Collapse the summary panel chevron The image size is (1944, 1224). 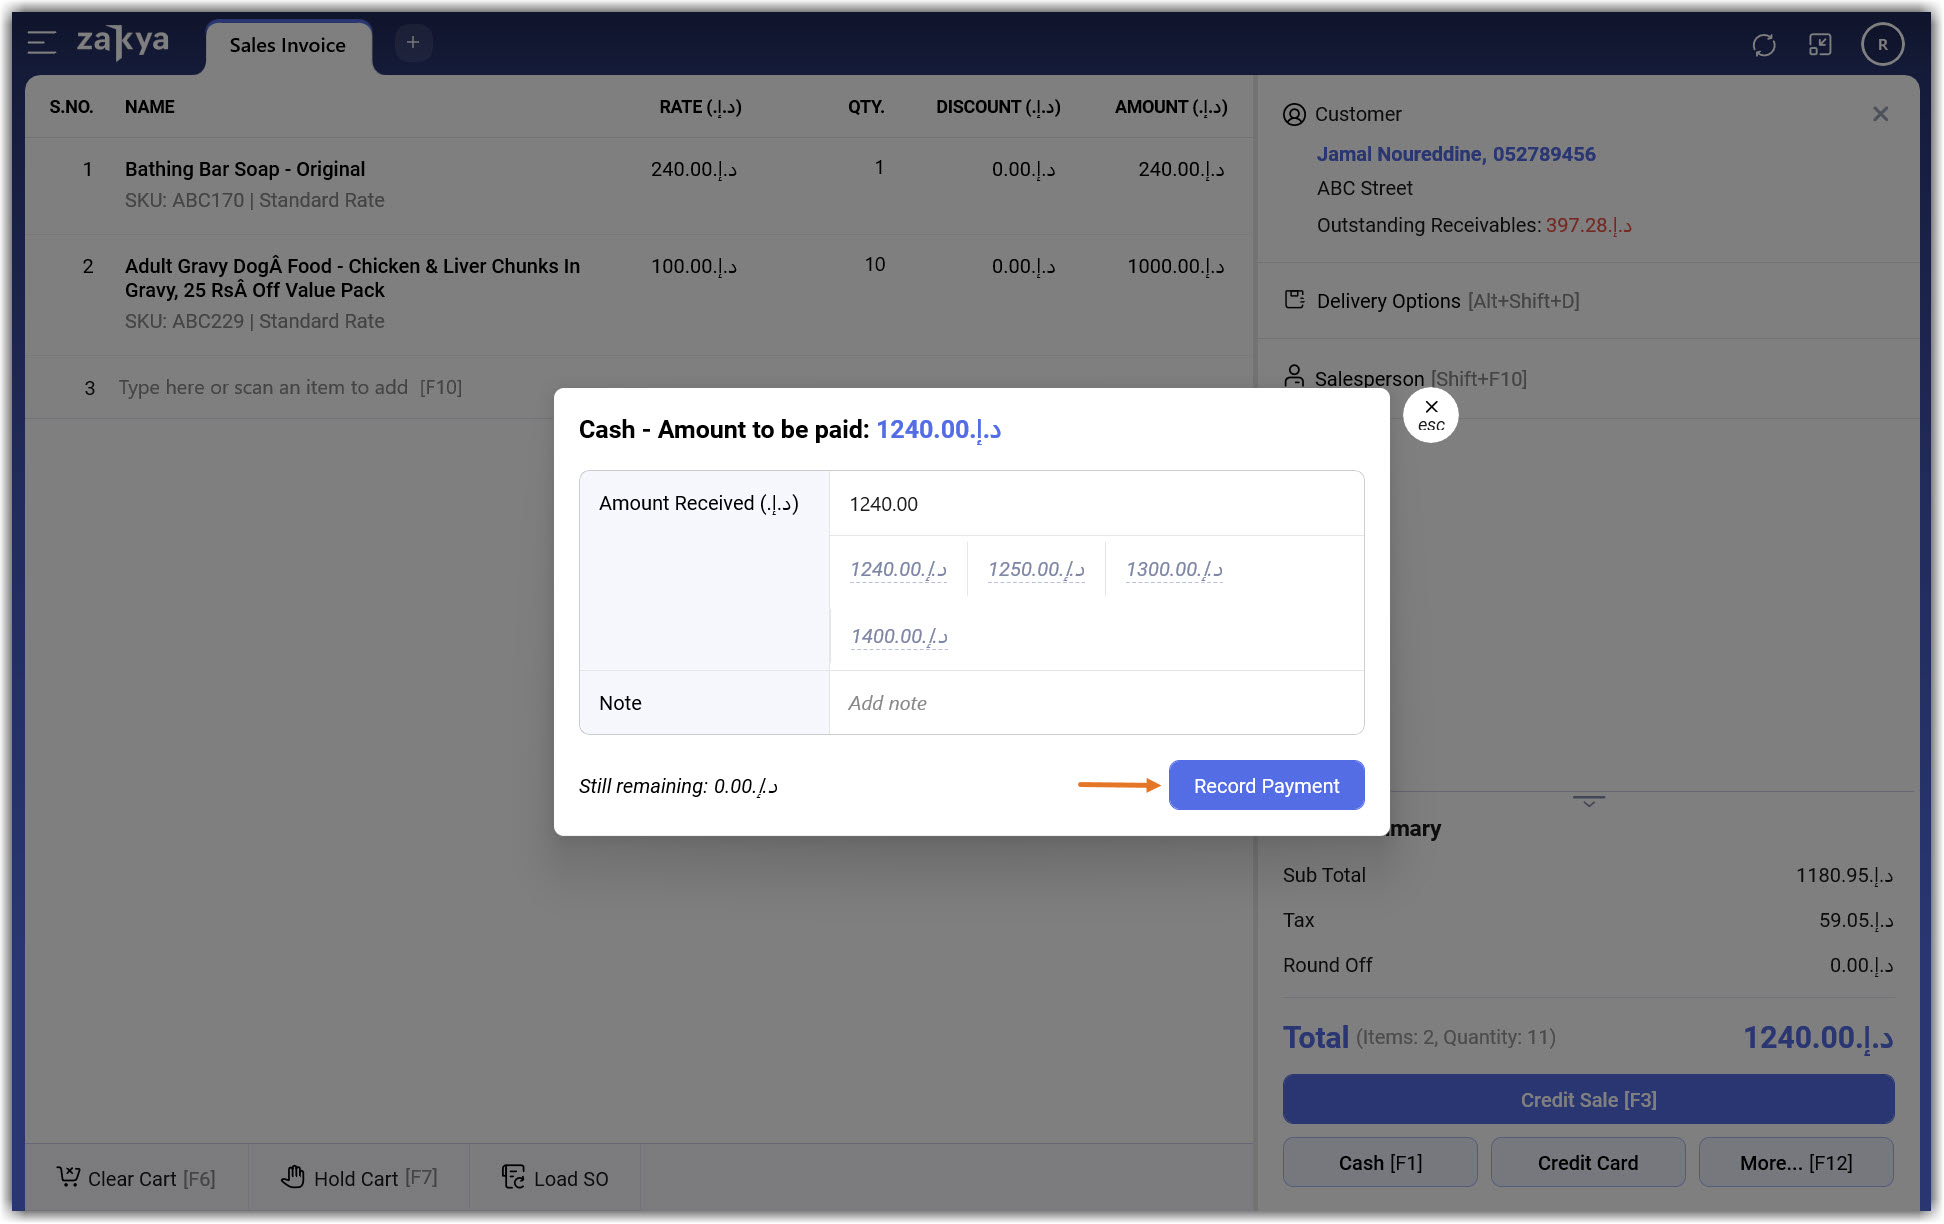pyautogui.click(x=1588, y=801)
